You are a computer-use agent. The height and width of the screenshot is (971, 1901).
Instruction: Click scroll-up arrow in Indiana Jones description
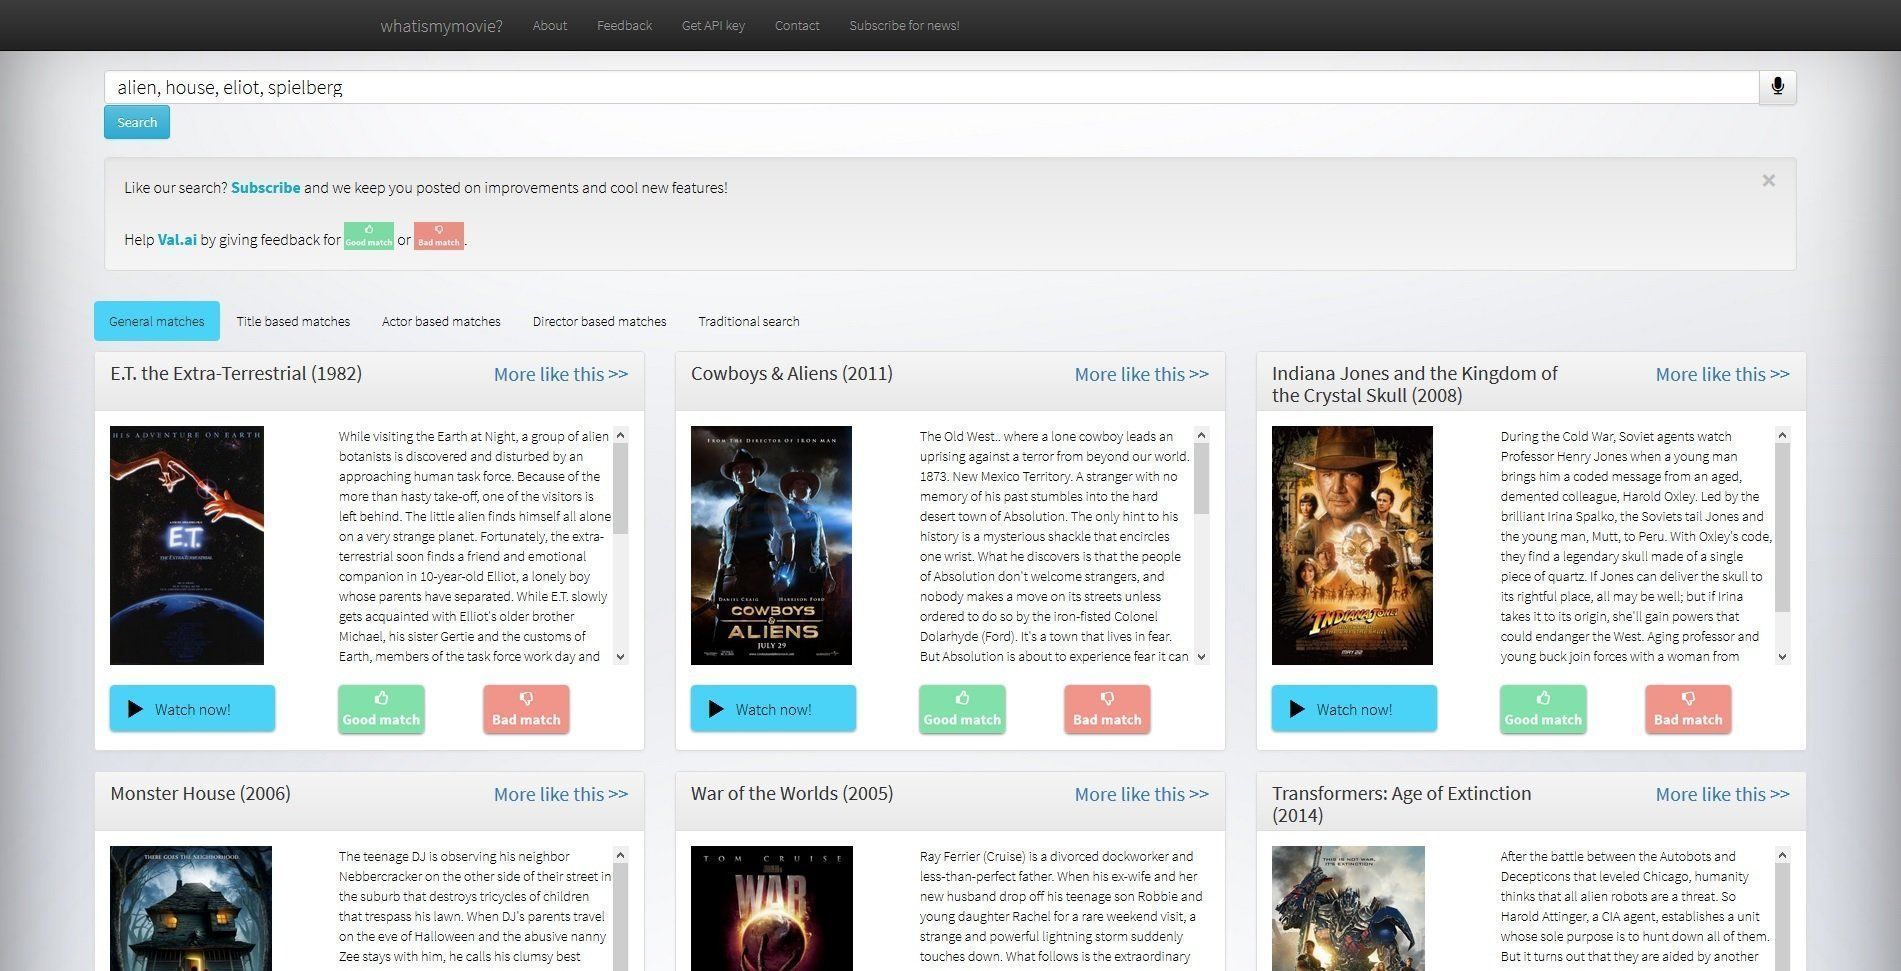pyautogui.click(x=1783, y=435)
